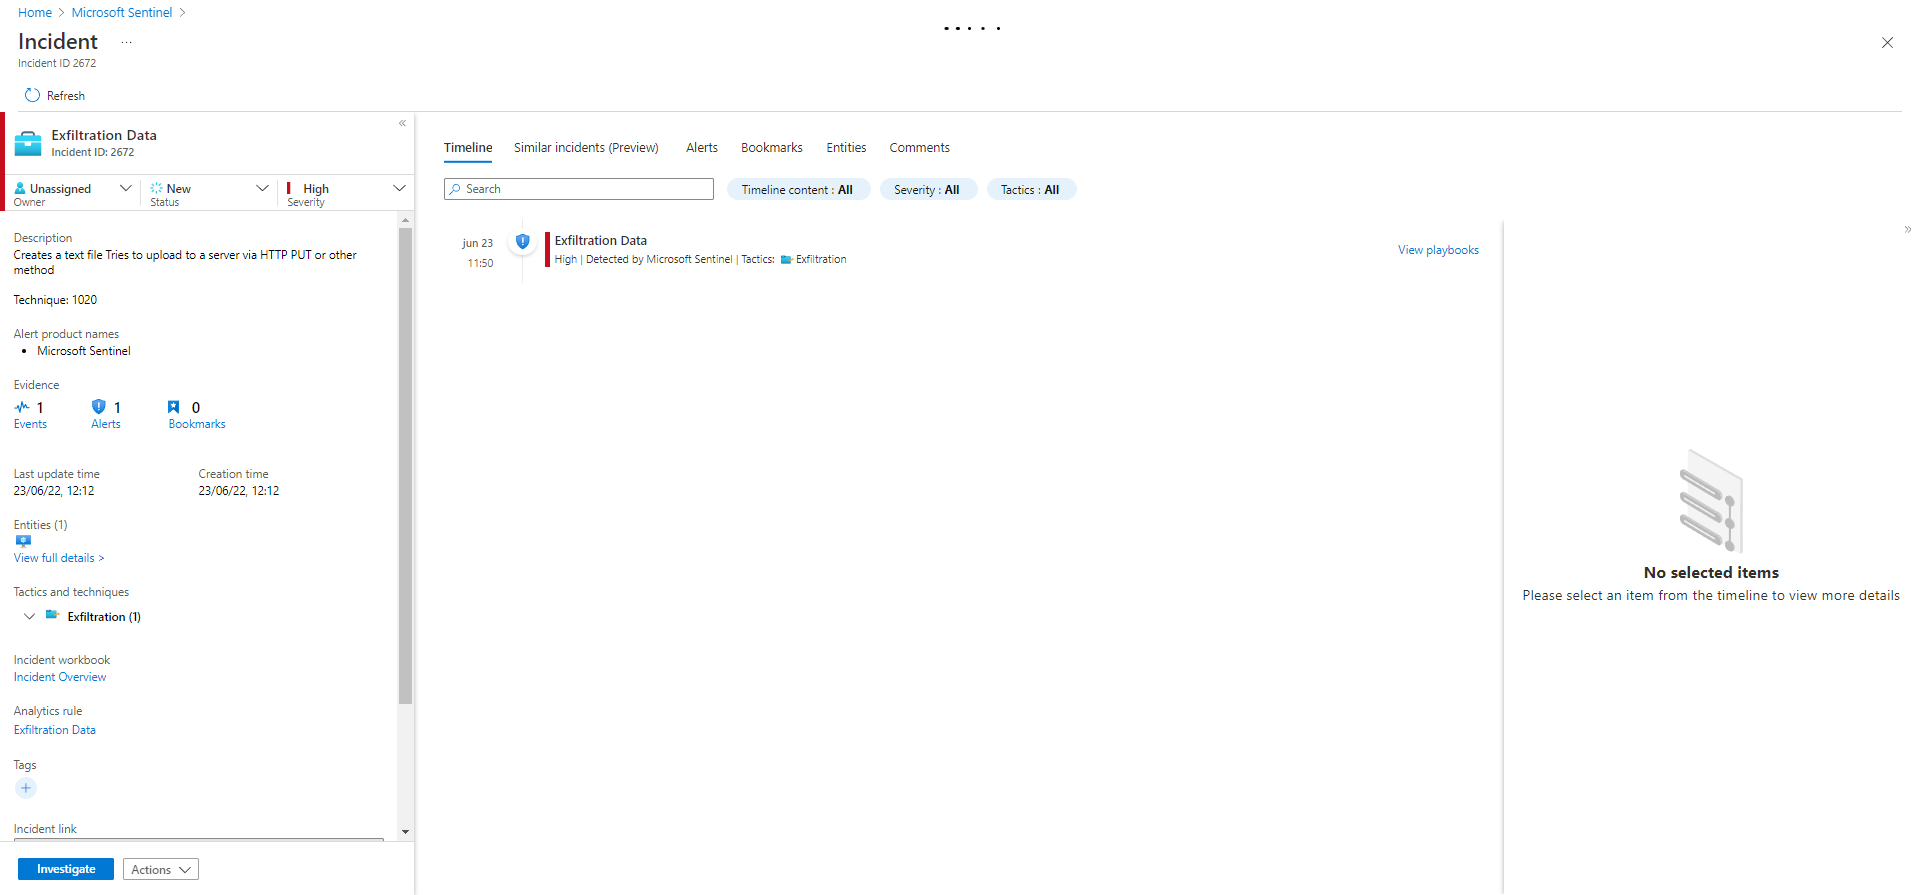The width and height of the screenshot is (1918, 895).
Task: Open the Alerts shield evidence icon
Action: pos(98,407)
